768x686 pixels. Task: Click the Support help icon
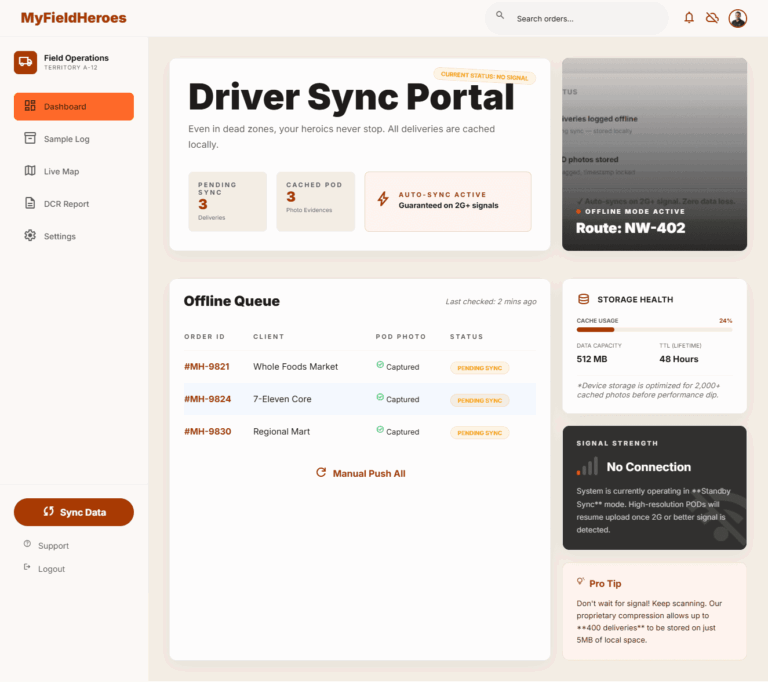click(27, 544)
